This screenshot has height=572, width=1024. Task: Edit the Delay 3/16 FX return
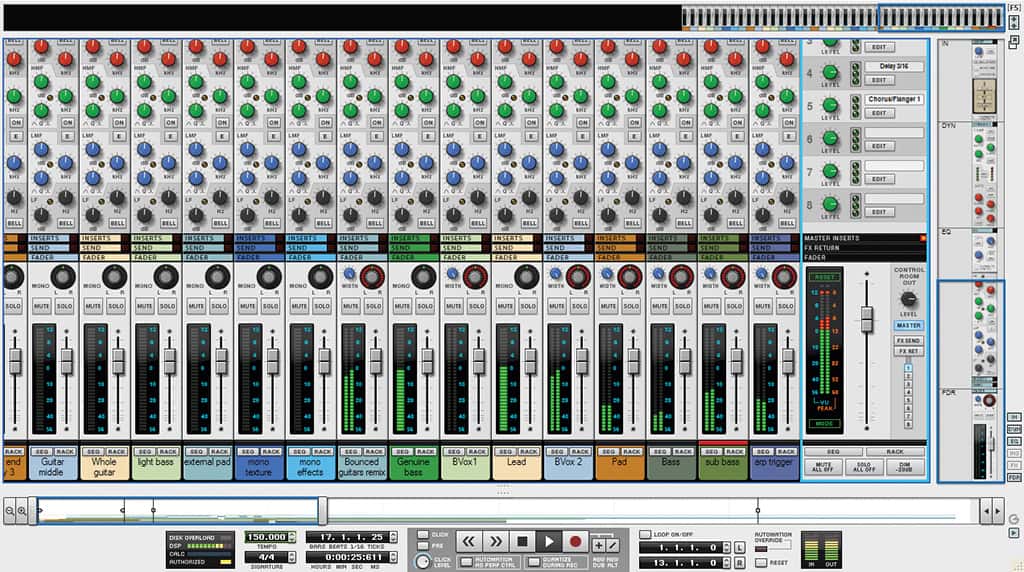click(x=879, y=80)
